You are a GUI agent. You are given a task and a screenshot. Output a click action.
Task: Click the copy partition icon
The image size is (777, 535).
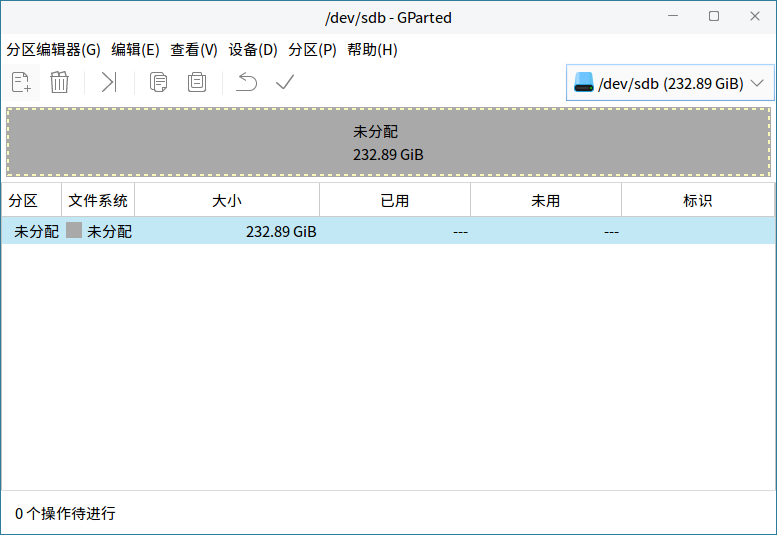[158, 83]
